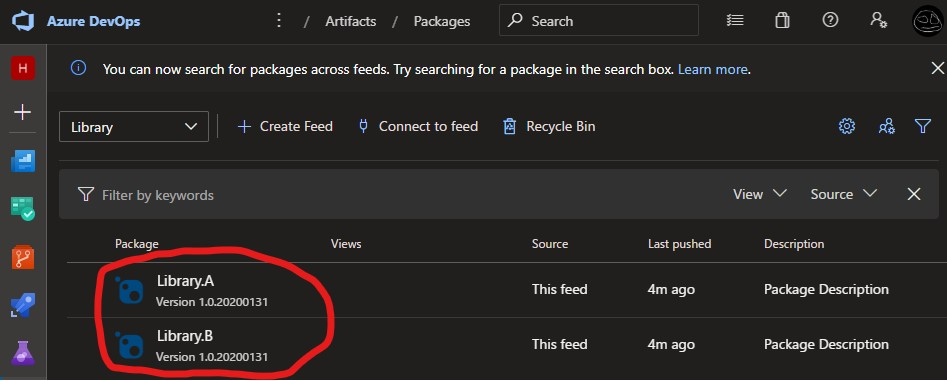Click Library.A version 1.0.20200131 text
Screen dimensions: 947x381
coord(212,302)
